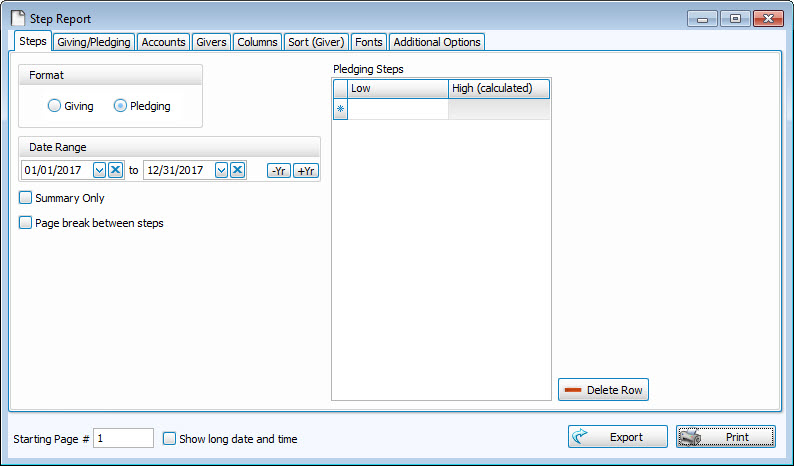Screen dimensions: 794x466
Task: Open the start date dropdown calendar
Action: pyautogui.click(x=99, y=170)
